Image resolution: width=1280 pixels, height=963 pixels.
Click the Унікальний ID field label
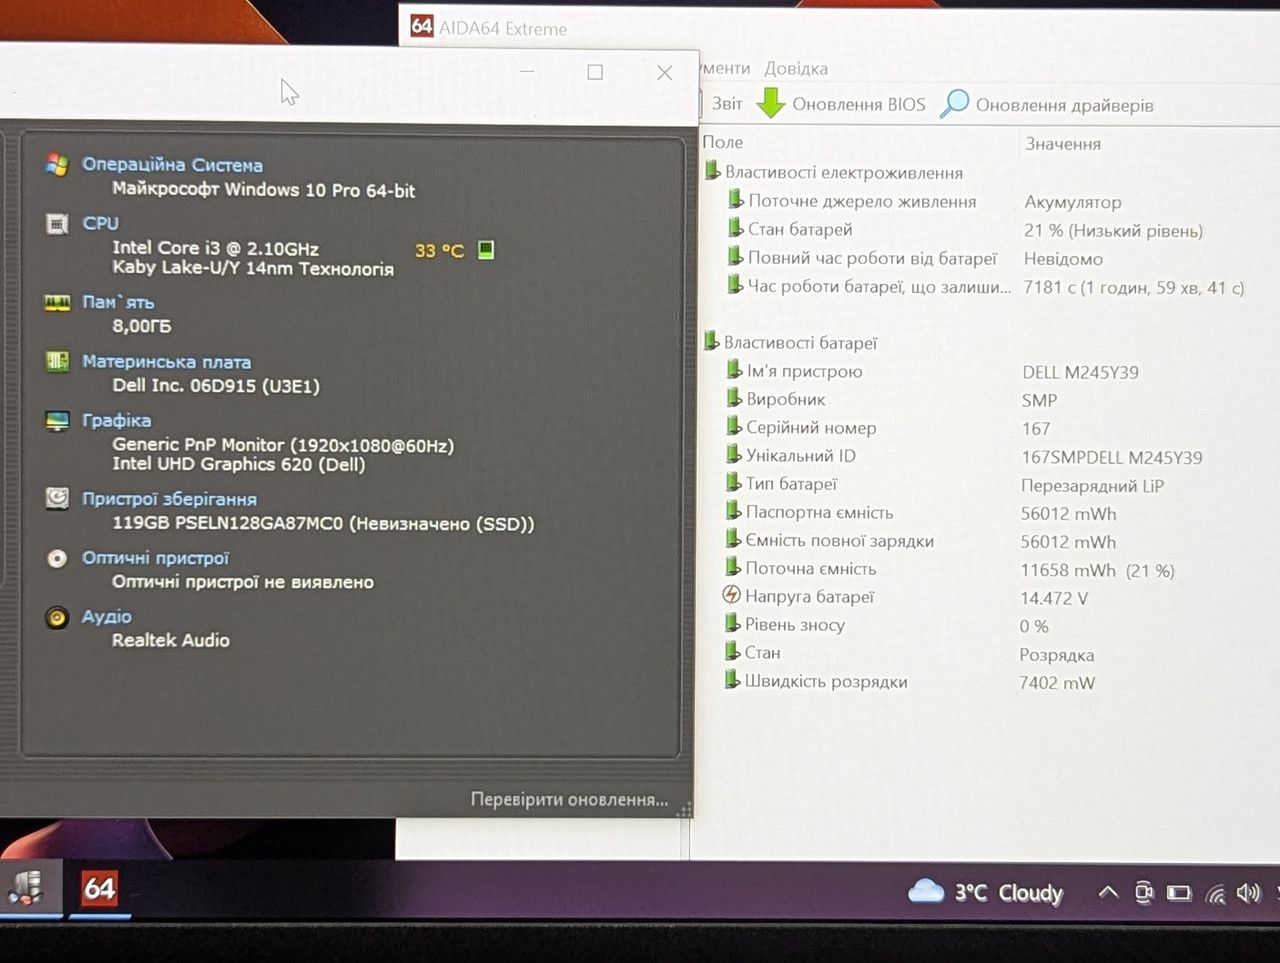[x=801, y=455]
